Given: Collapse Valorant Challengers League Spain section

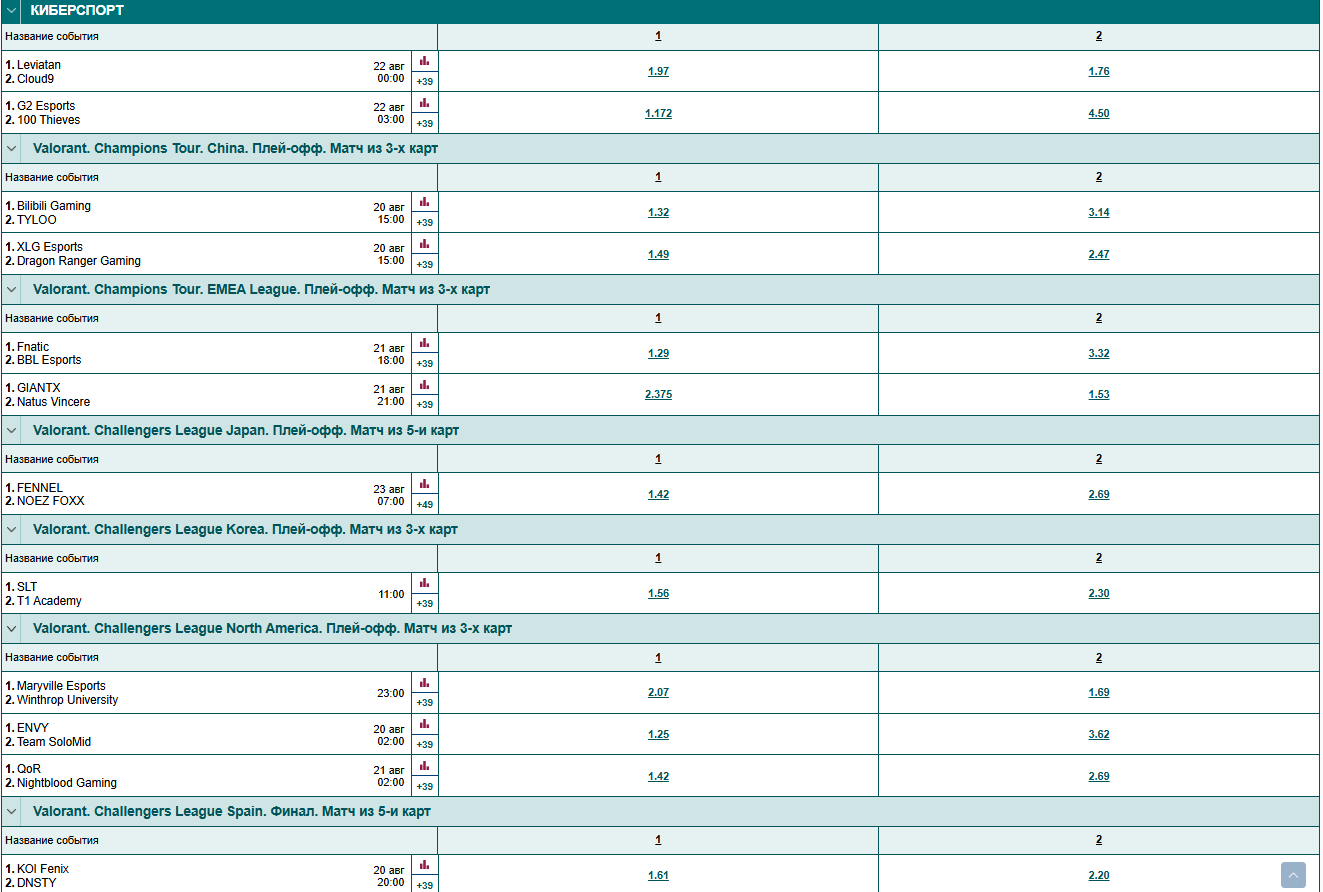Looking at the screenshot, I should coord(12,811).
